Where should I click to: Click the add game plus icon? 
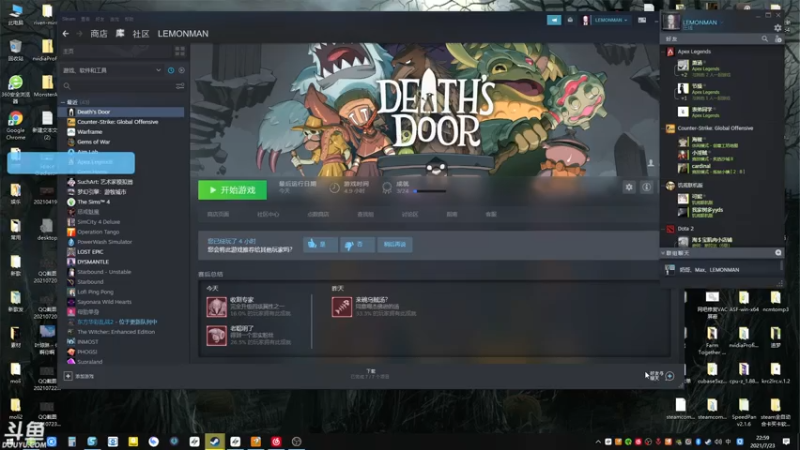tap(68, 376)
